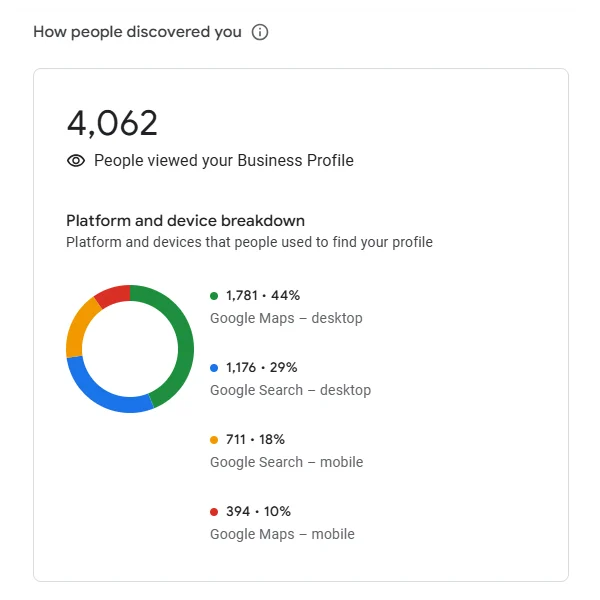Click the 4,062 total views number
The width and height of the screenshot is (600, 600).
[x=112, y=123]
